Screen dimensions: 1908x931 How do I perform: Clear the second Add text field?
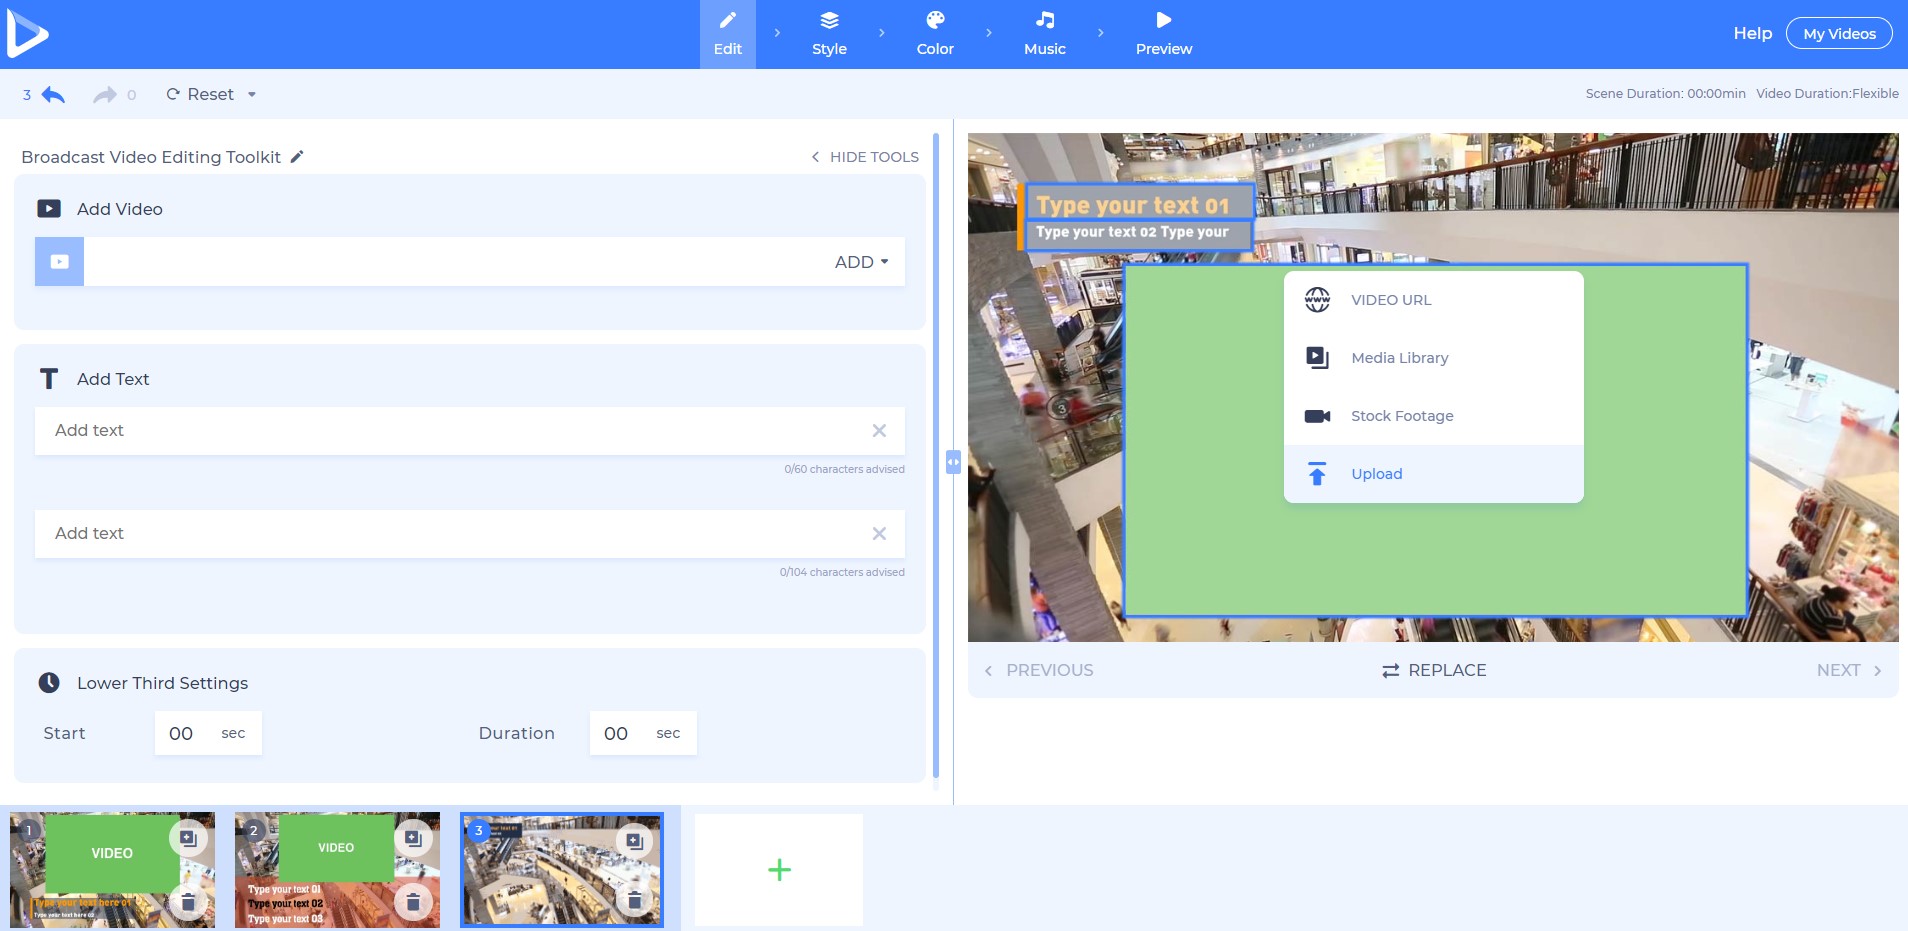point(879,534)
